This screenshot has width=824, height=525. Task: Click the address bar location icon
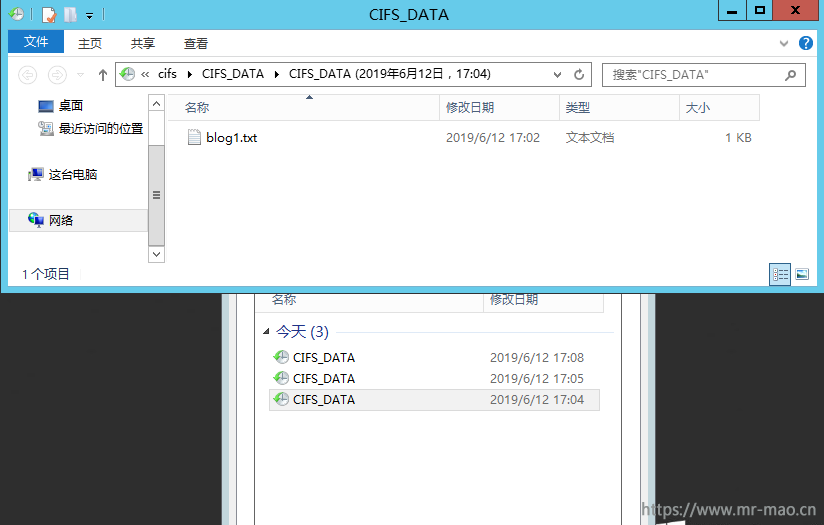(127, 74)
